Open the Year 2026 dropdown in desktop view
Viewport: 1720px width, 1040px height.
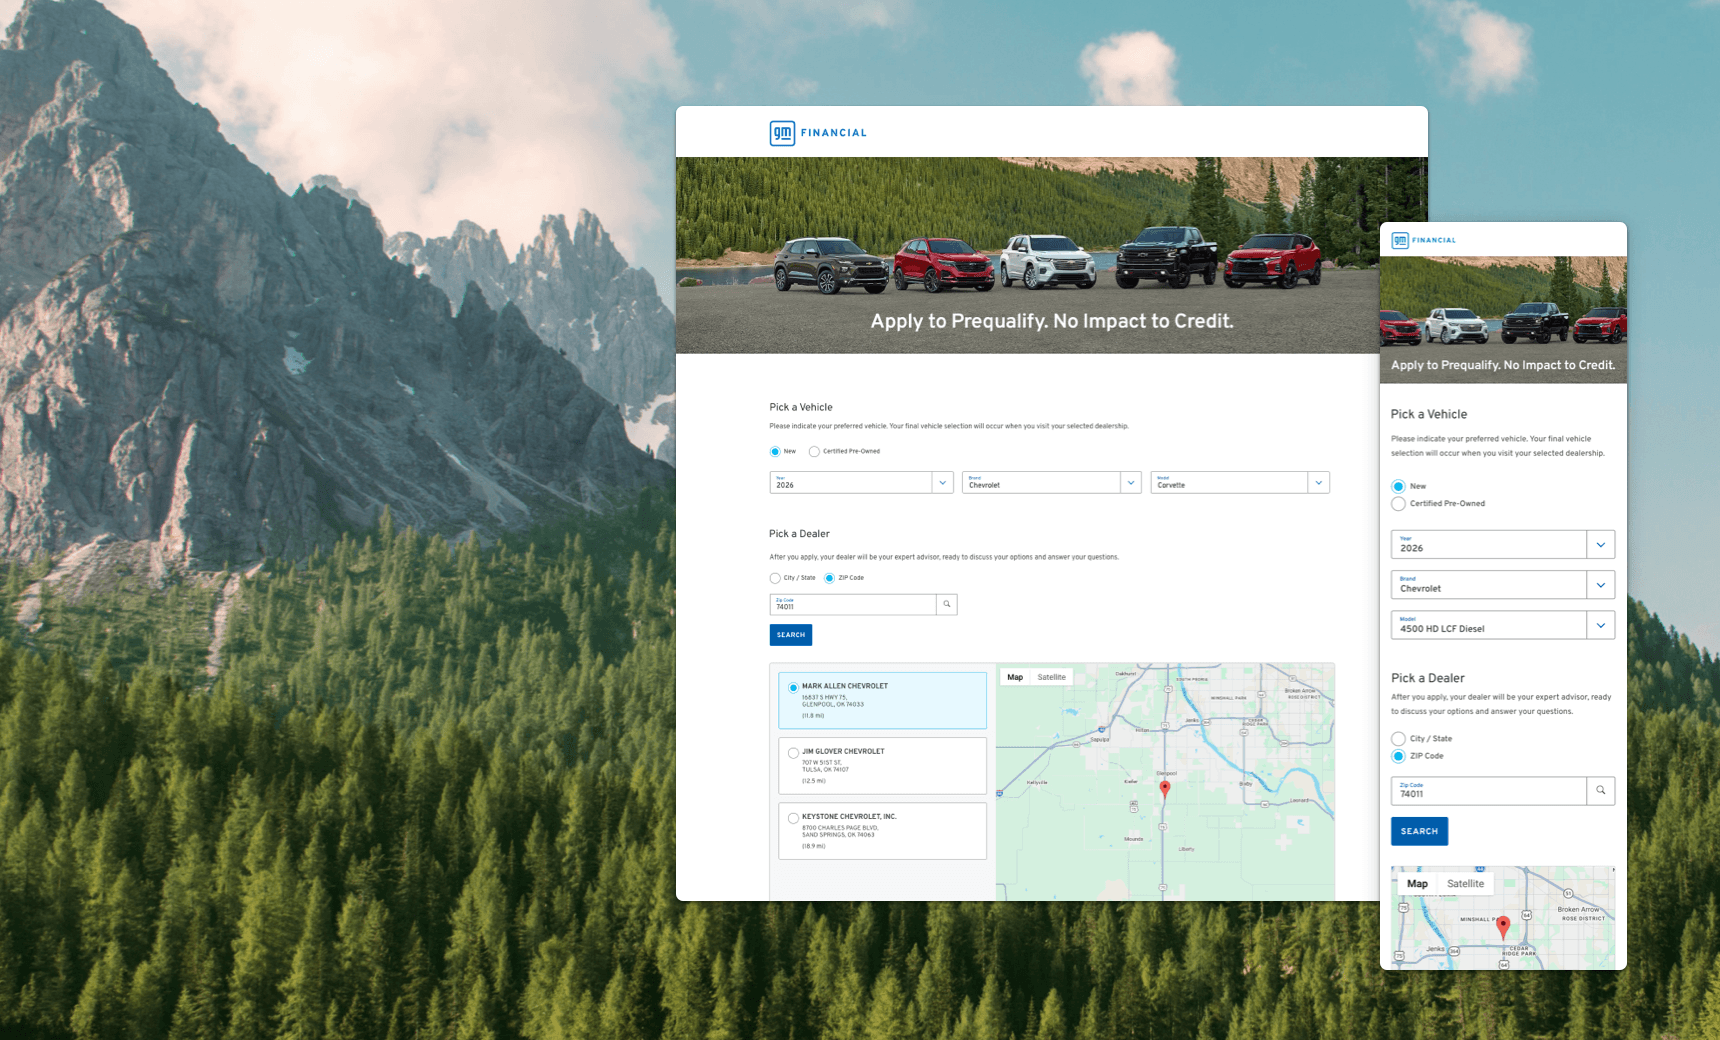click(861, 482)
